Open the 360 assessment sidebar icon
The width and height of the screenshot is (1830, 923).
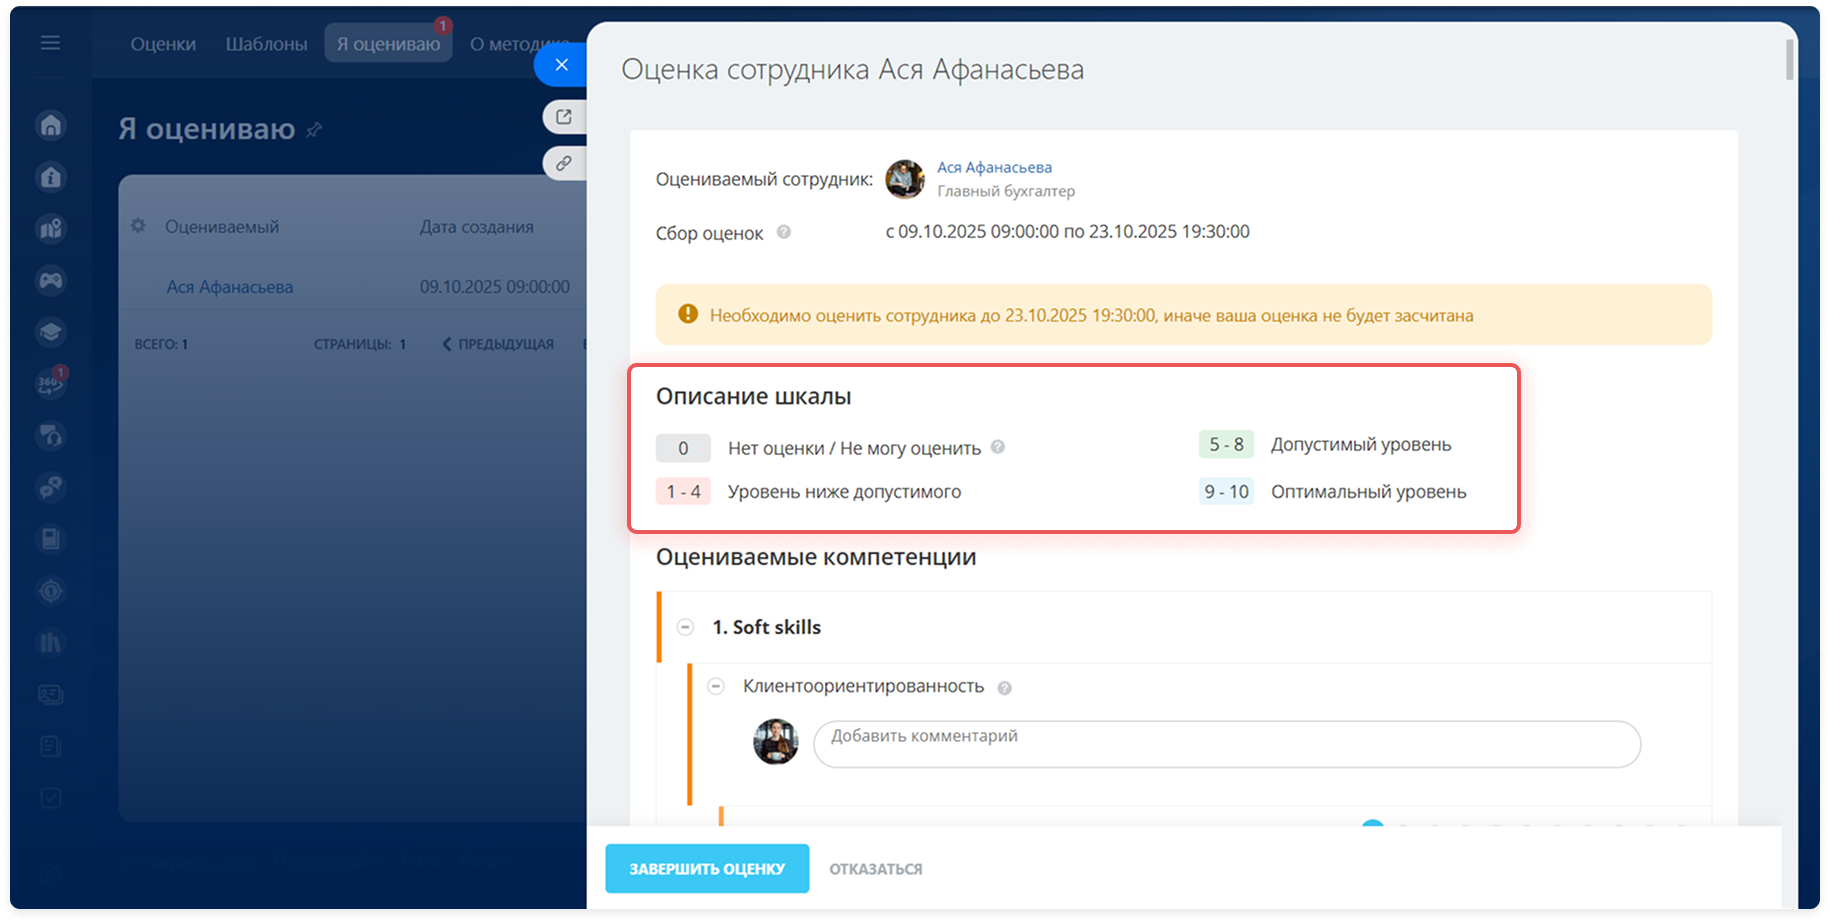click(x=51, y=384)
